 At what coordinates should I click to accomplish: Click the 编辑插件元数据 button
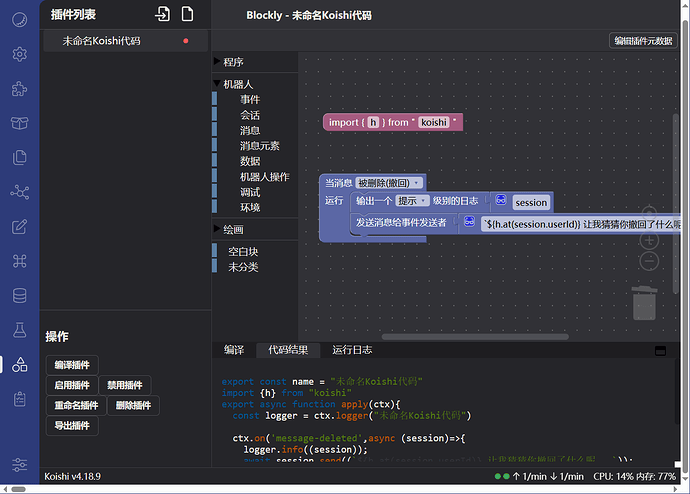tap(643, 41)
